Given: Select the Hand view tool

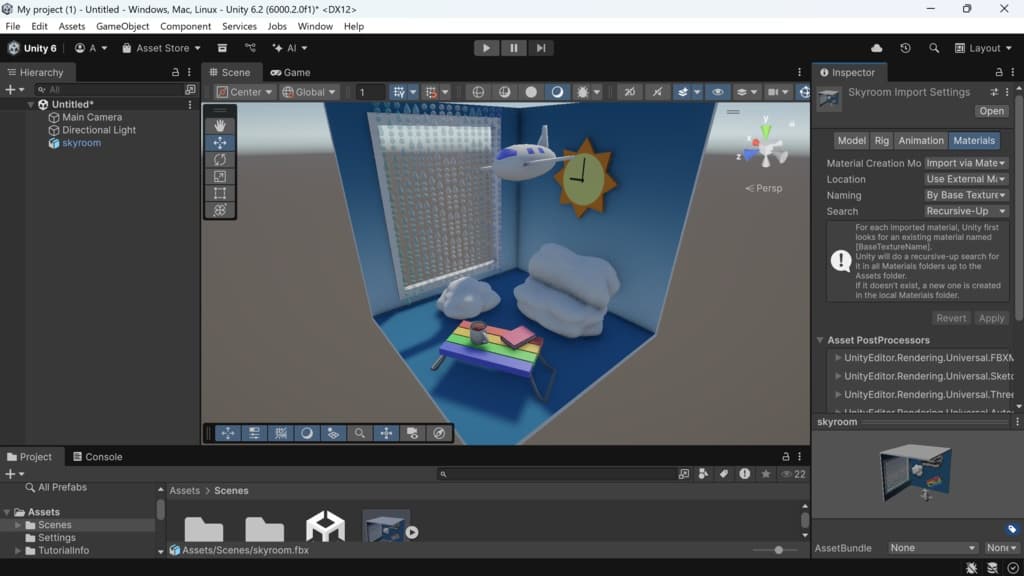Looking at the screenshot, I should 220,126.
